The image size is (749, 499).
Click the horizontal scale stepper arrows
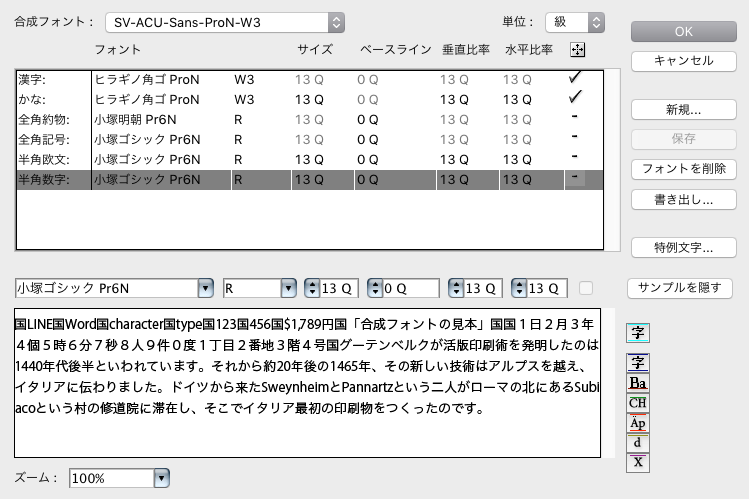519,288
